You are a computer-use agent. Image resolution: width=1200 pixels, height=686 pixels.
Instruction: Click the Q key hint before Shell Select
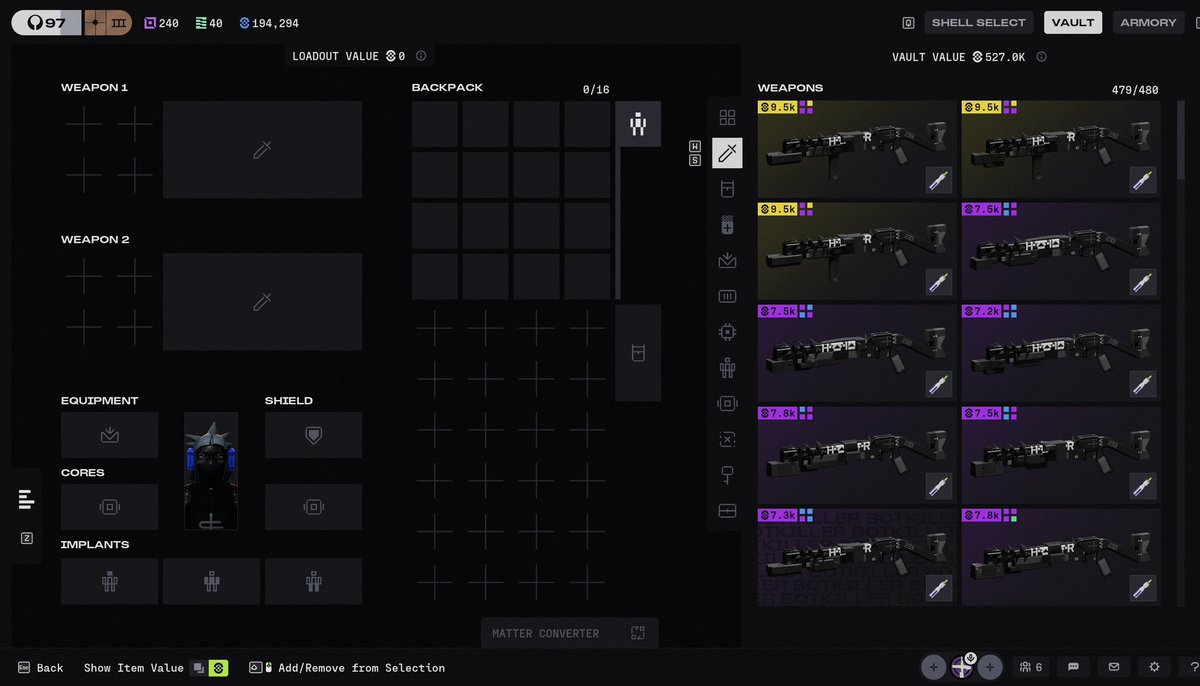[908, 23]
